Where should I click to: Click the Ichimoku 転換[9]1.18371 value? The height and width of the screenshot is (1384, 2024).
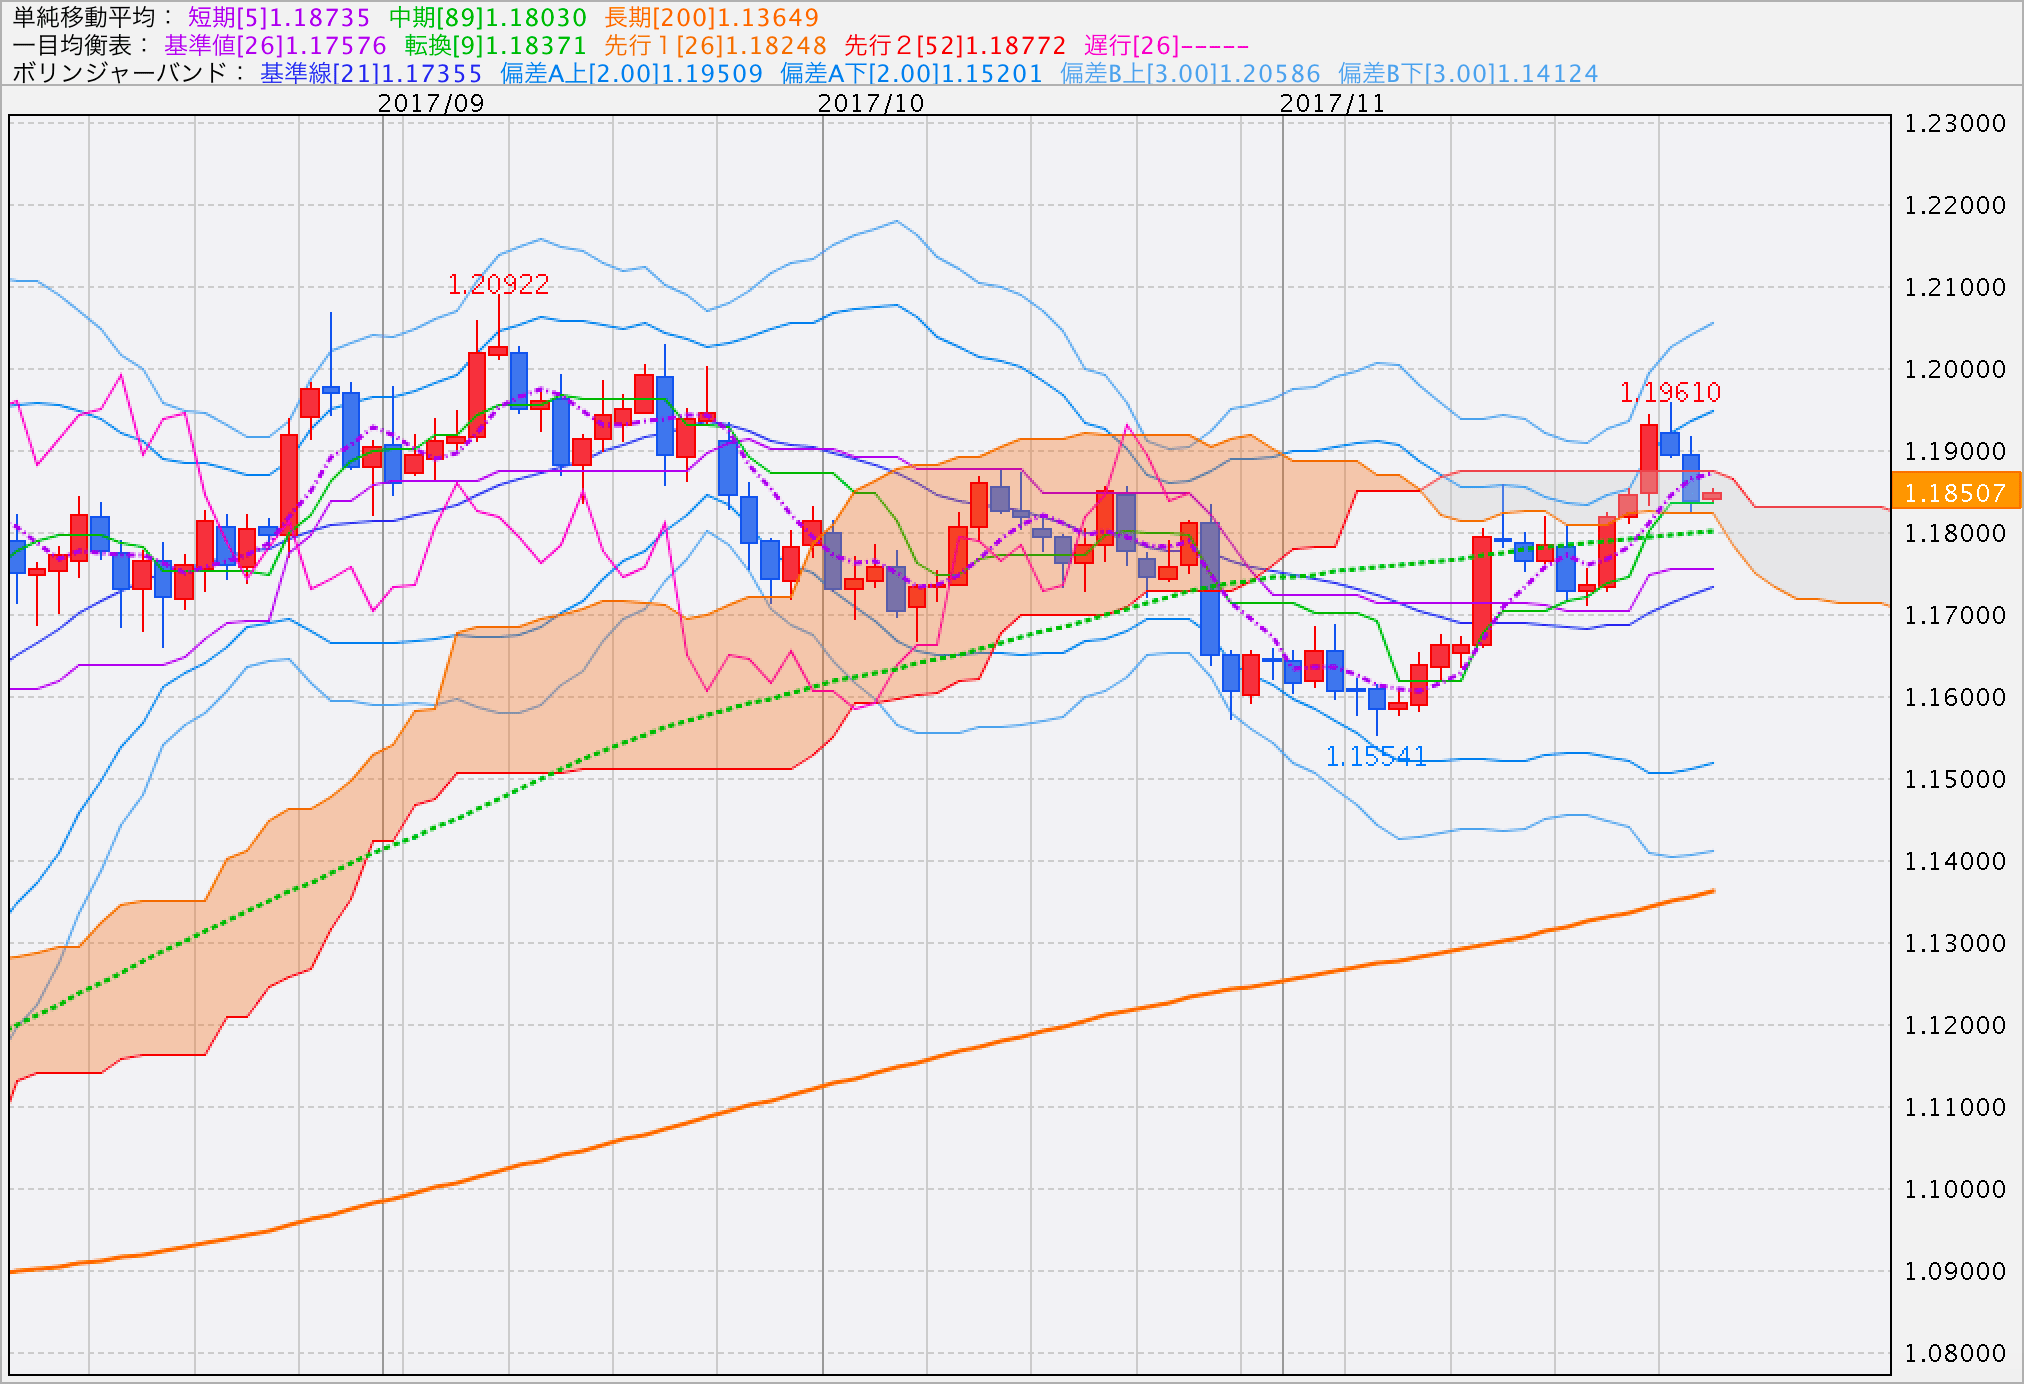(495, 45)
